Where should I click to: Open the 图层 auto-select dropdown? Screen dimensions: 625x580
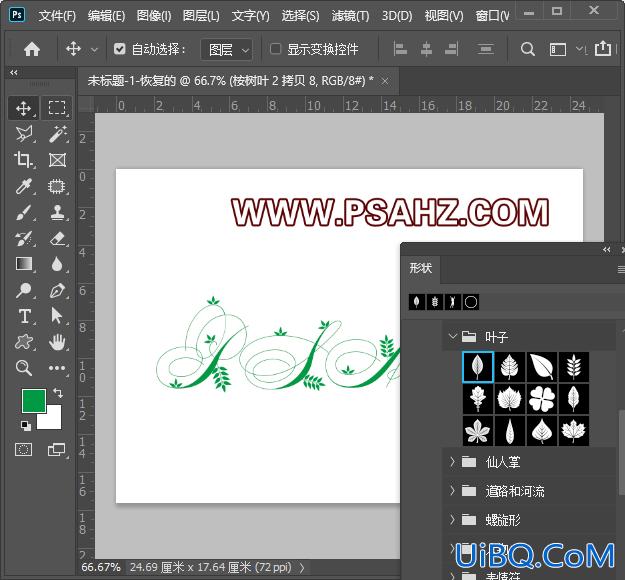coord(226,50)
